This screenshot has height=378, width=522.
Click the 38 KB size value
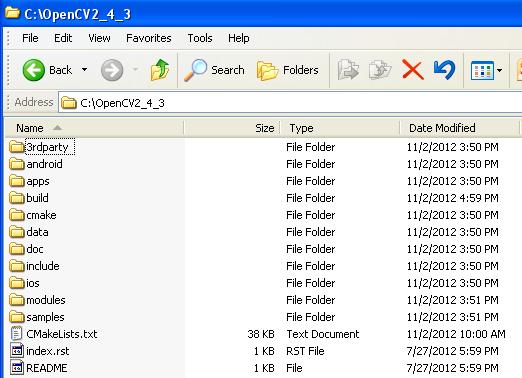tap(261, 334)
